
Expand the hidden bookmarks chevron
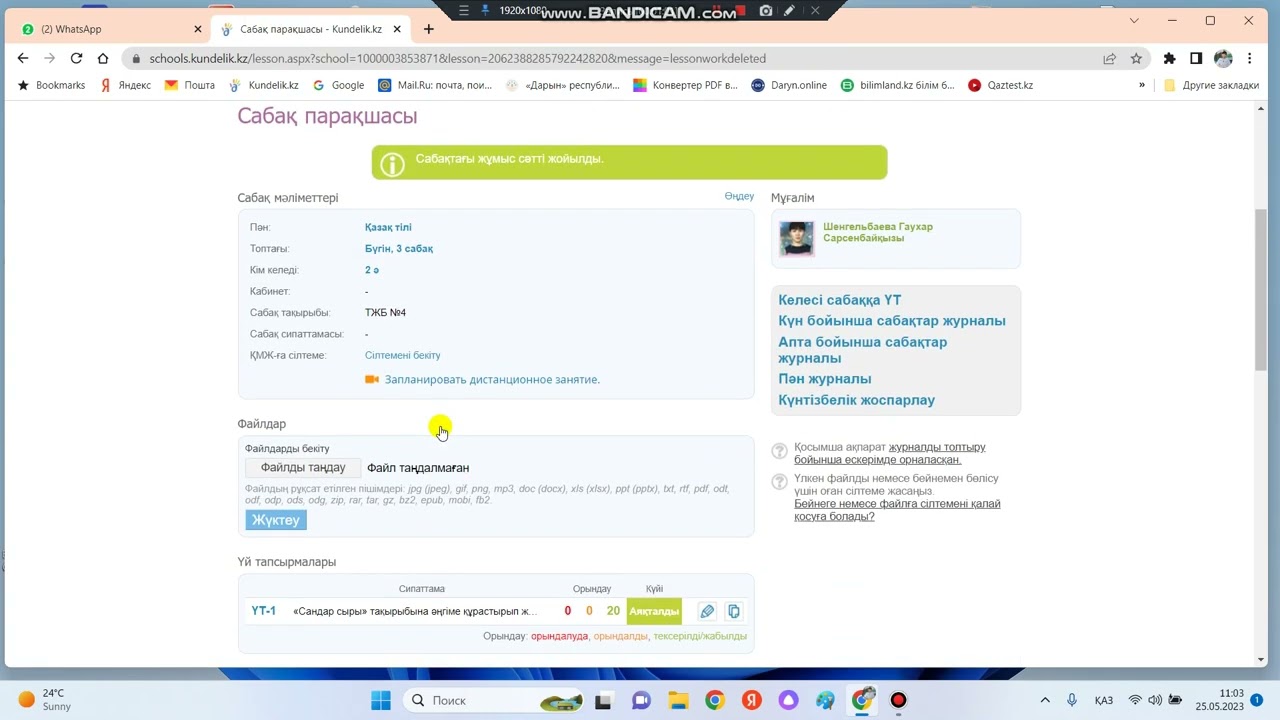(x=1141, y=85)
